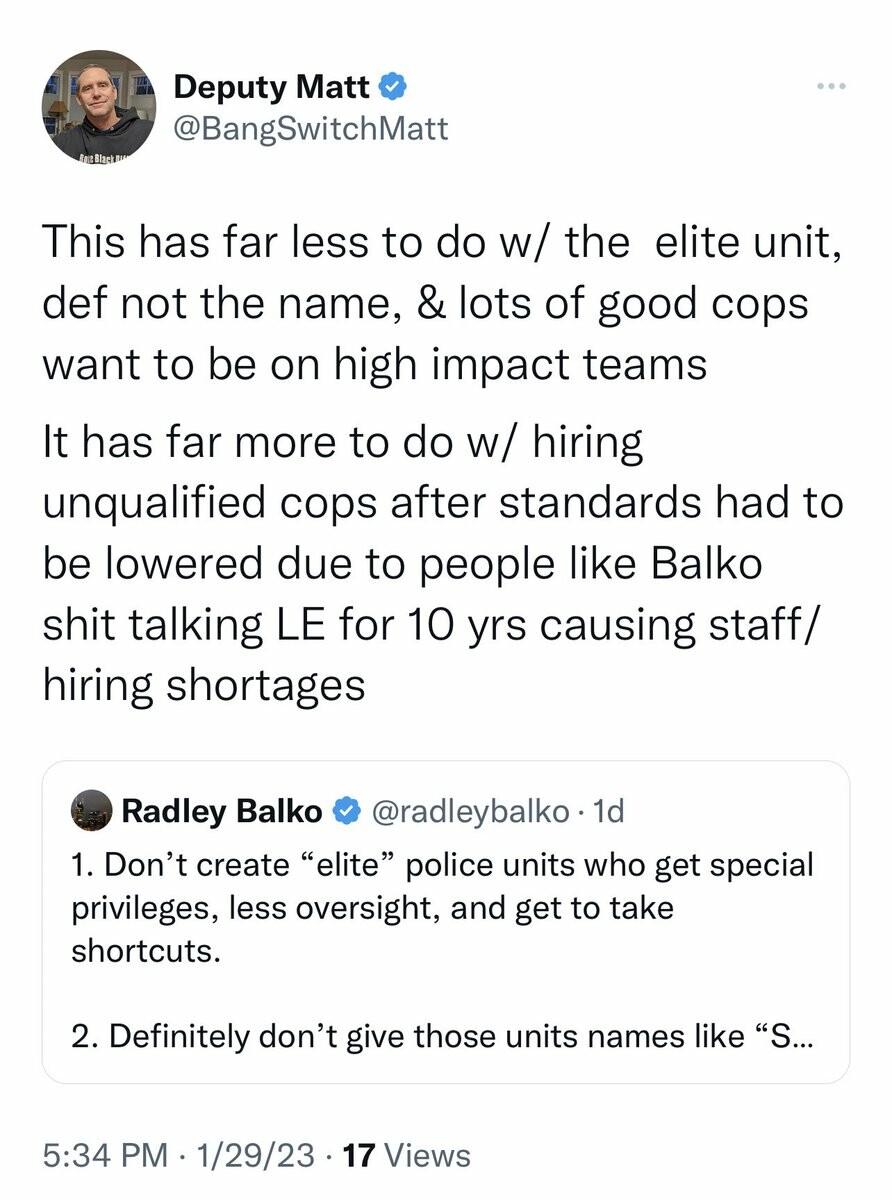892x1200 pixels.
Task: Click the word Views in footer
Action: pos(427,1155)
